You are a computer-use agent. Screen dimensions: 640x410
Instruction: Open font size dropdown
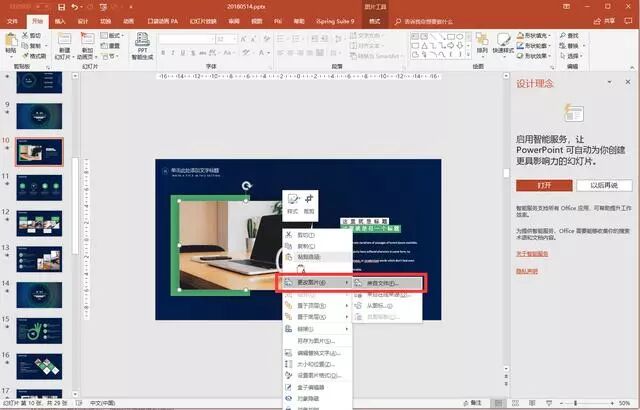(234, 39)
